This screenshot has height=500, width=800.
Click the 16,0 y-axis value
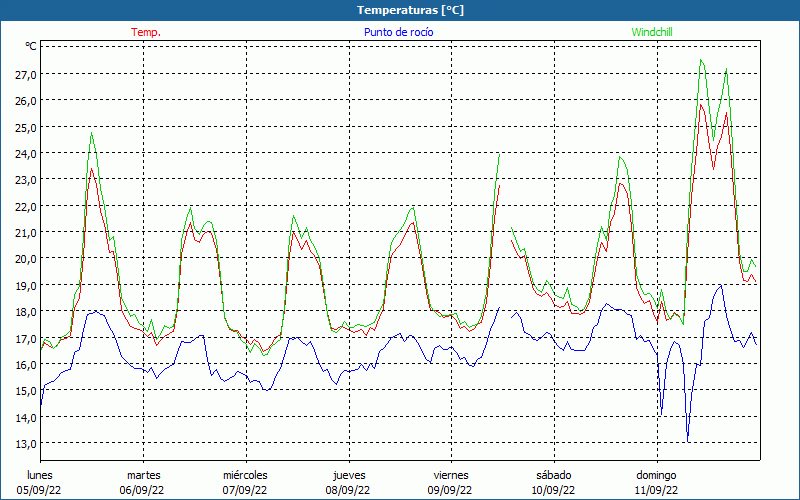pyautogui.click(x=26, y=364)
